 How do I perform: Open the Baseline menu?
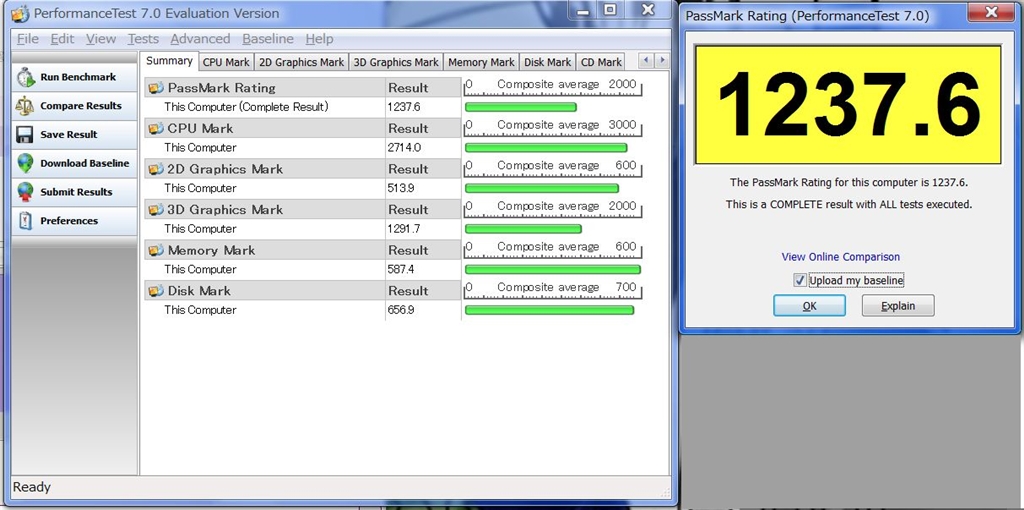[x=268, y=39]
